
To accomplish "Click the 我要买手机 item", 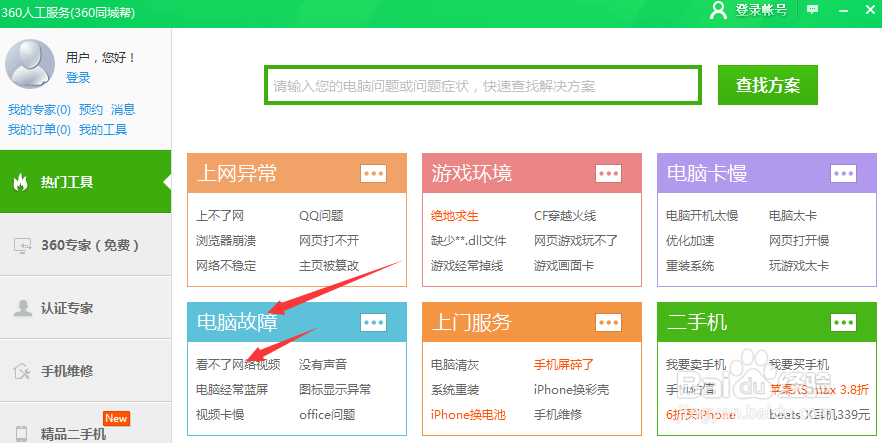I will (x=799, y=364).
